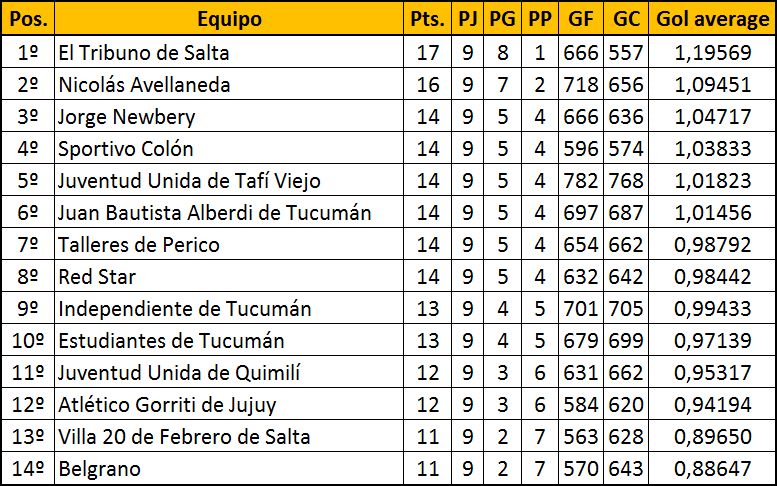Click the 14º position cell
Screen dimensions: 777x486
(x=27, y=468)
